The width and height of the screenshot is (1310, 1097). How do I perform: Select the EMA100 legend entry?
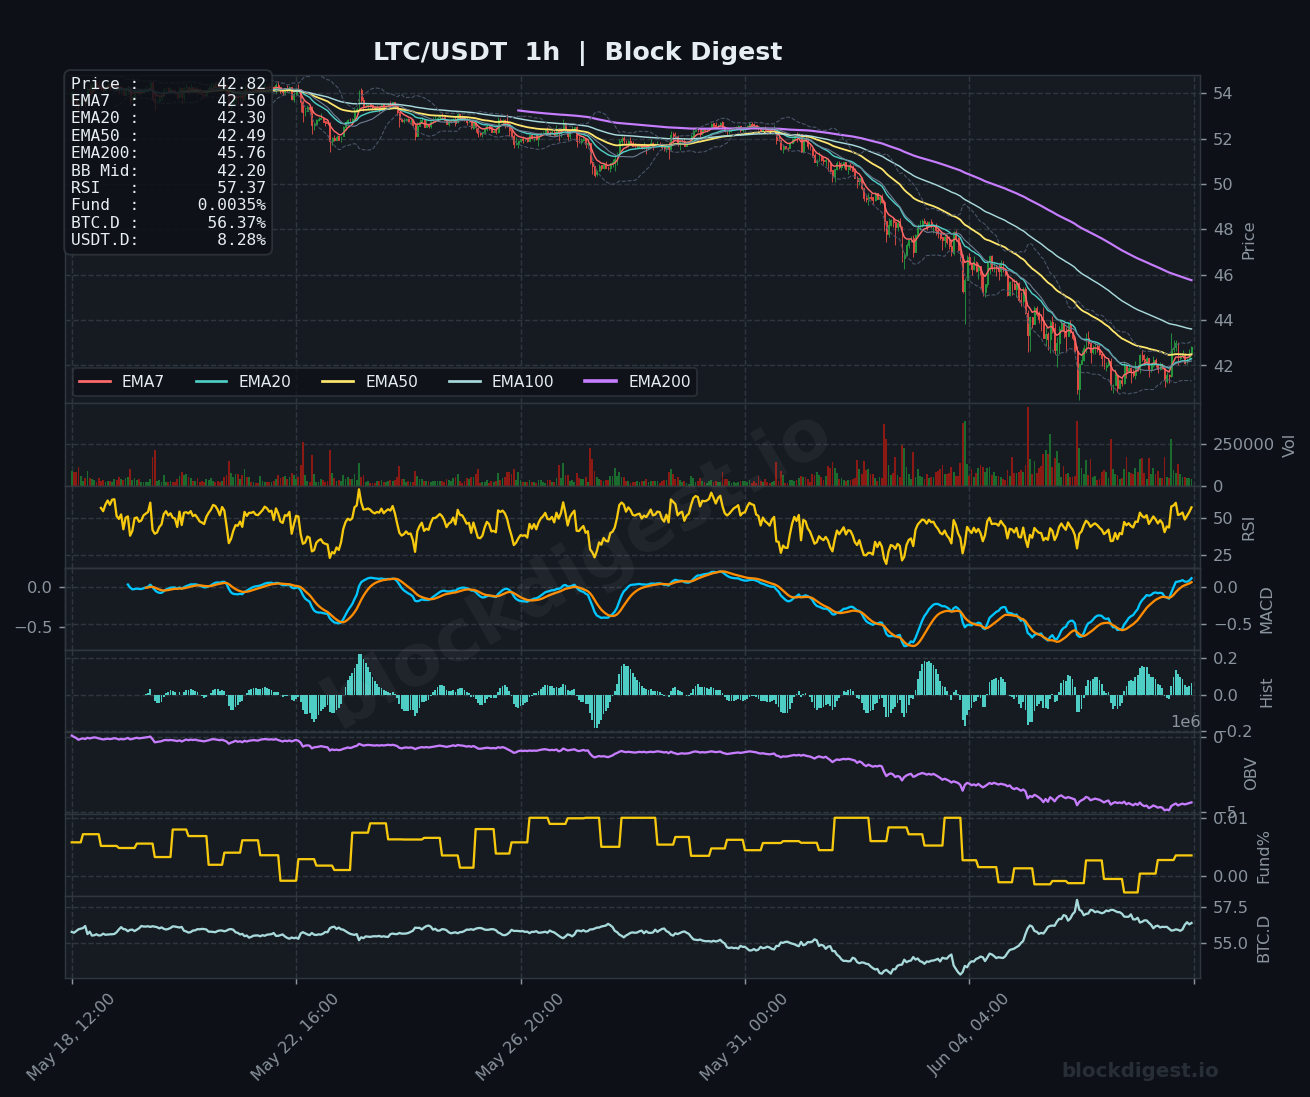[501, 382]
